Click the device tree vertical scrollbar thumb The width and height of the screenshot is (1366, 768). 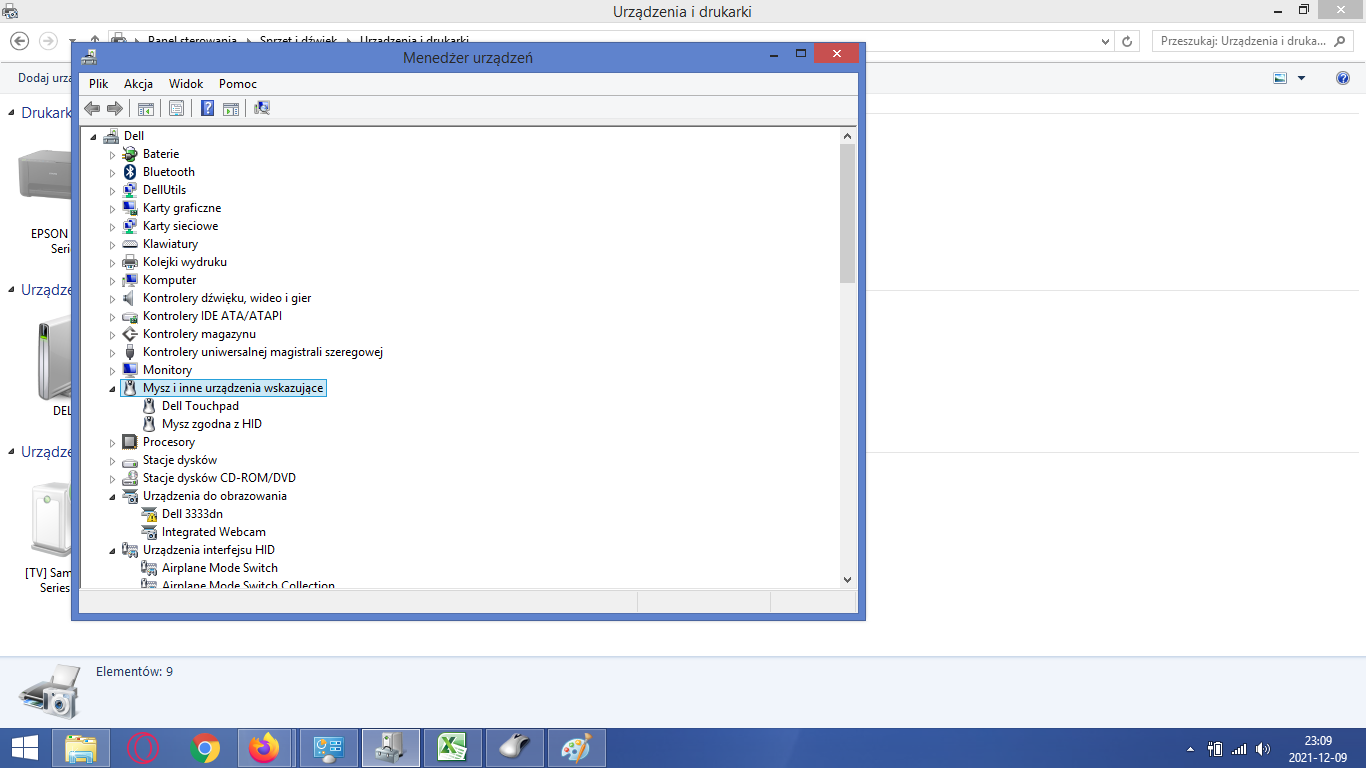(847, 212)
